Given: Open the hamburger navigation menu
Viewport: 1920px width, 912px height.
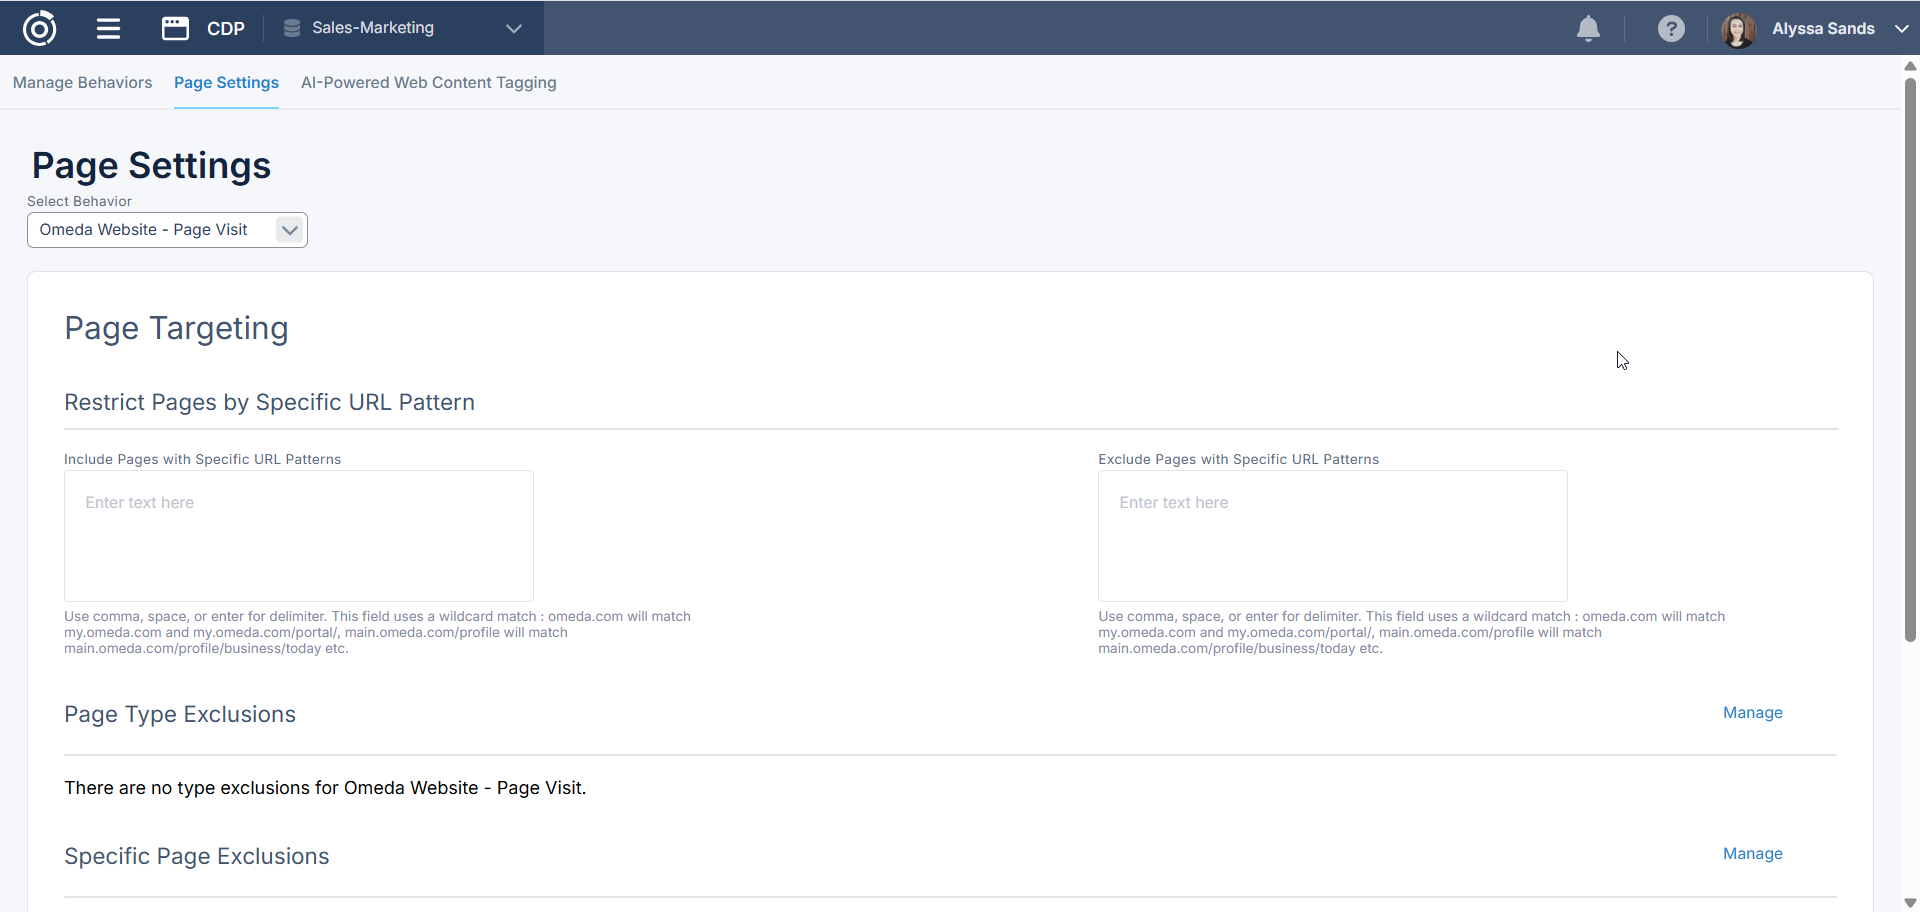Looking at the screenshot, I should (x=108, y=28).
